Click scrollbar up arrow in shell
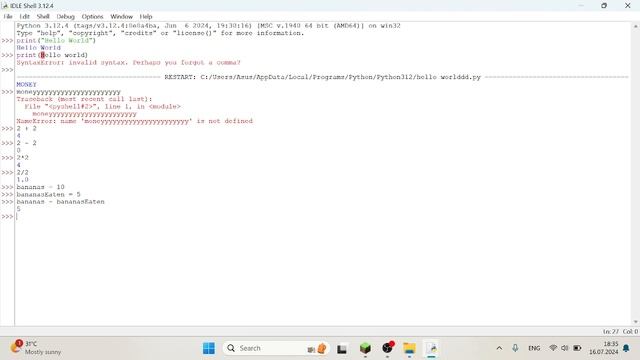 coord(636,26)
